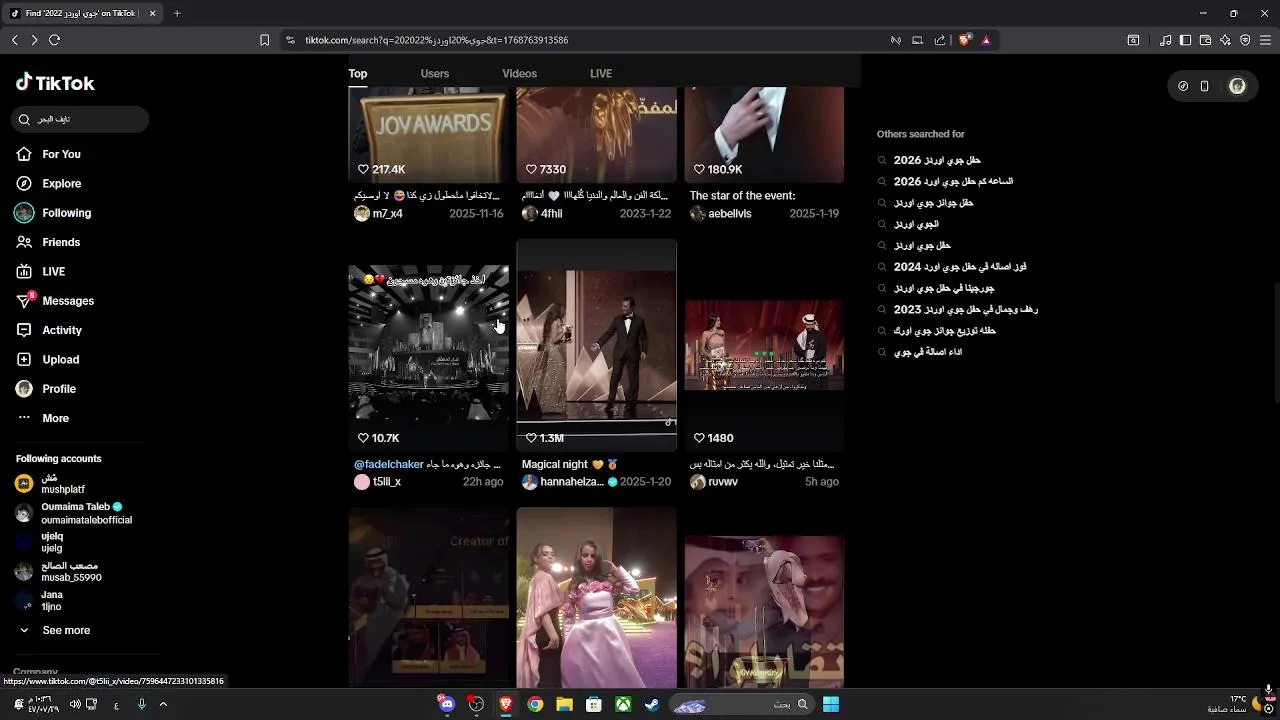Go back in browser history
The image size is (1280, 720).
[14, 40]
